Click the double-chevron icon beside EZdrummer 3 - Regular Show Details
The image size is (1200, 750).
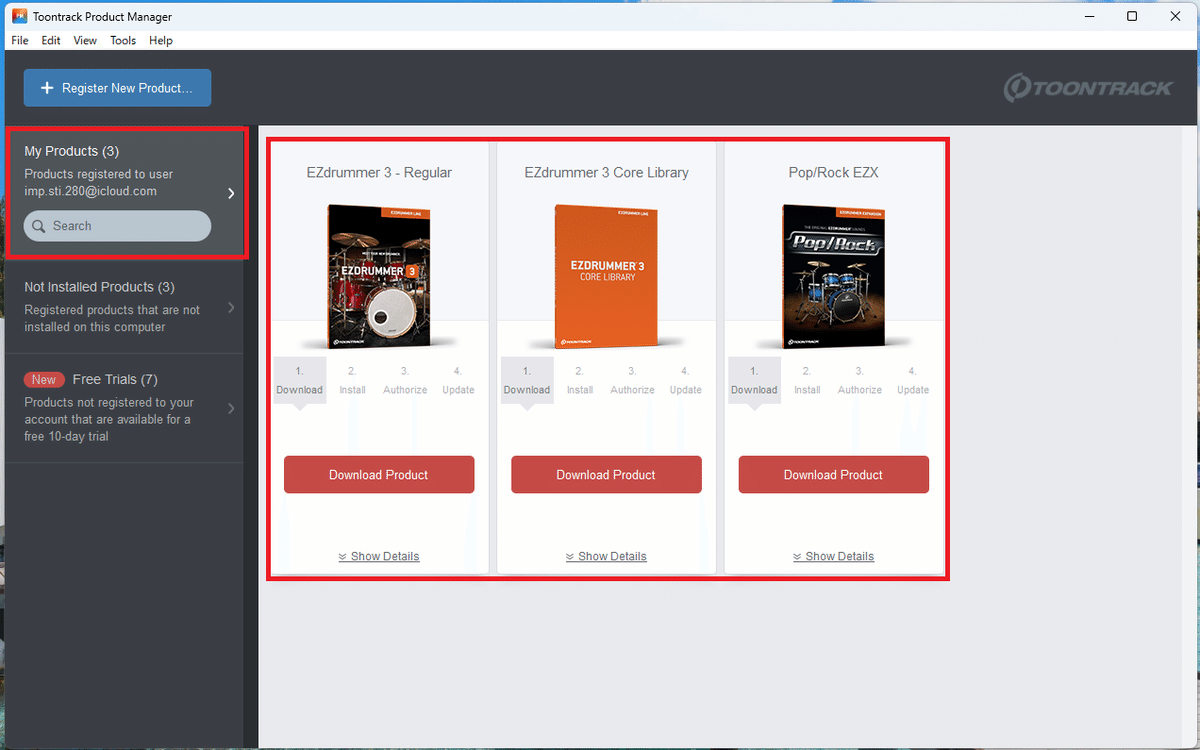pos(343,557)
